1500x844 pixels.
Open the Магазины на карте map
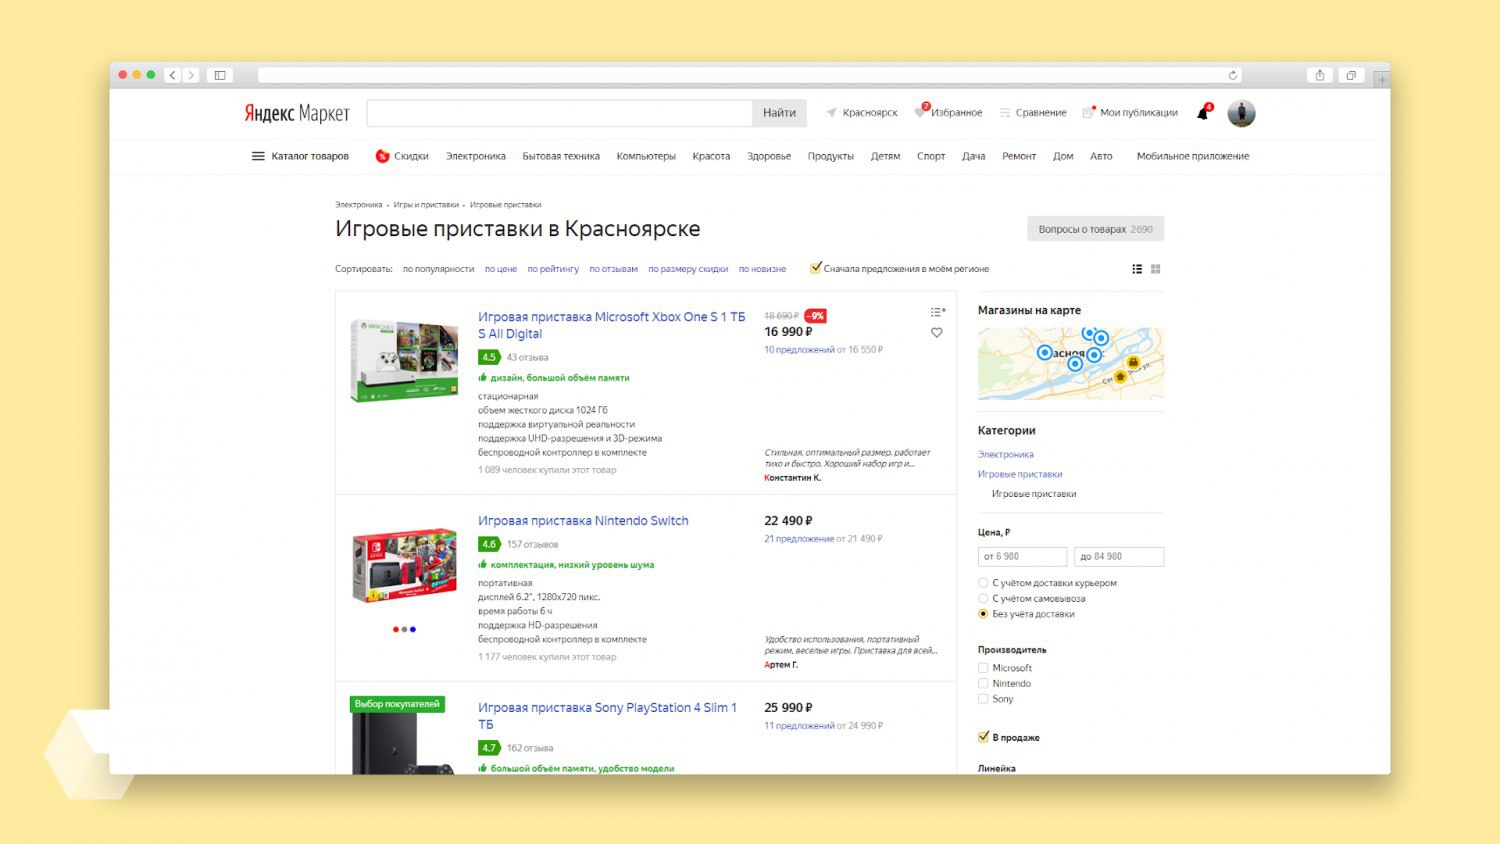coord(1071,363)
